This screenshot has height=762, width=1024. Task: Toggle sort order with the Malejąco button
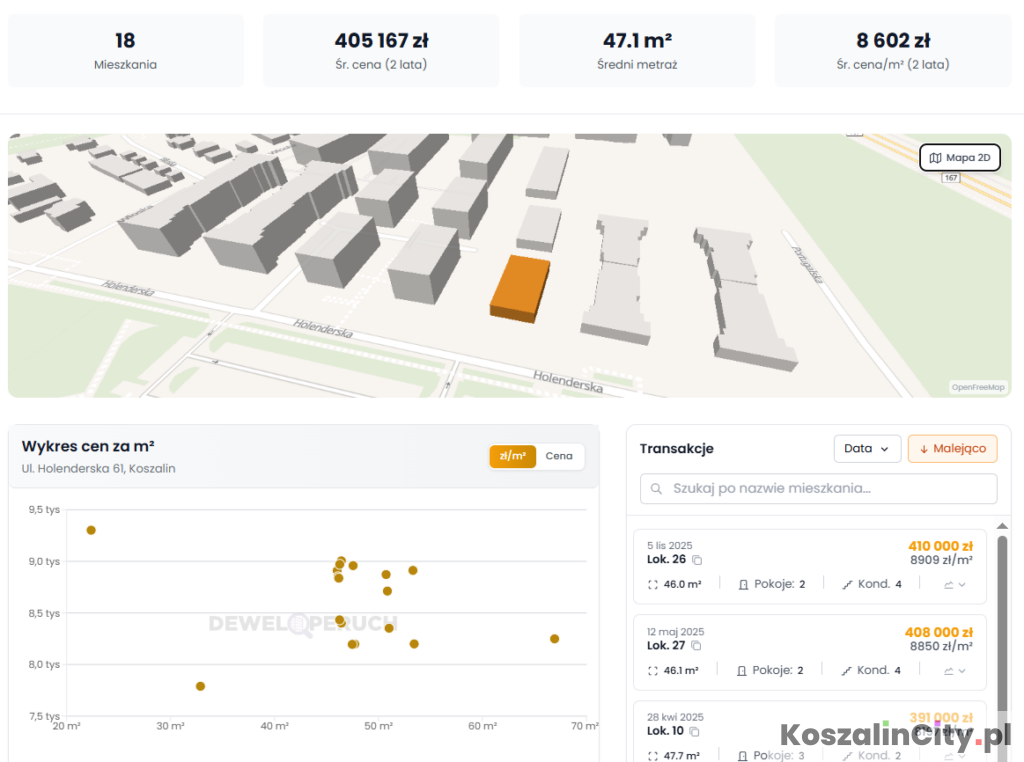point(952,449)
